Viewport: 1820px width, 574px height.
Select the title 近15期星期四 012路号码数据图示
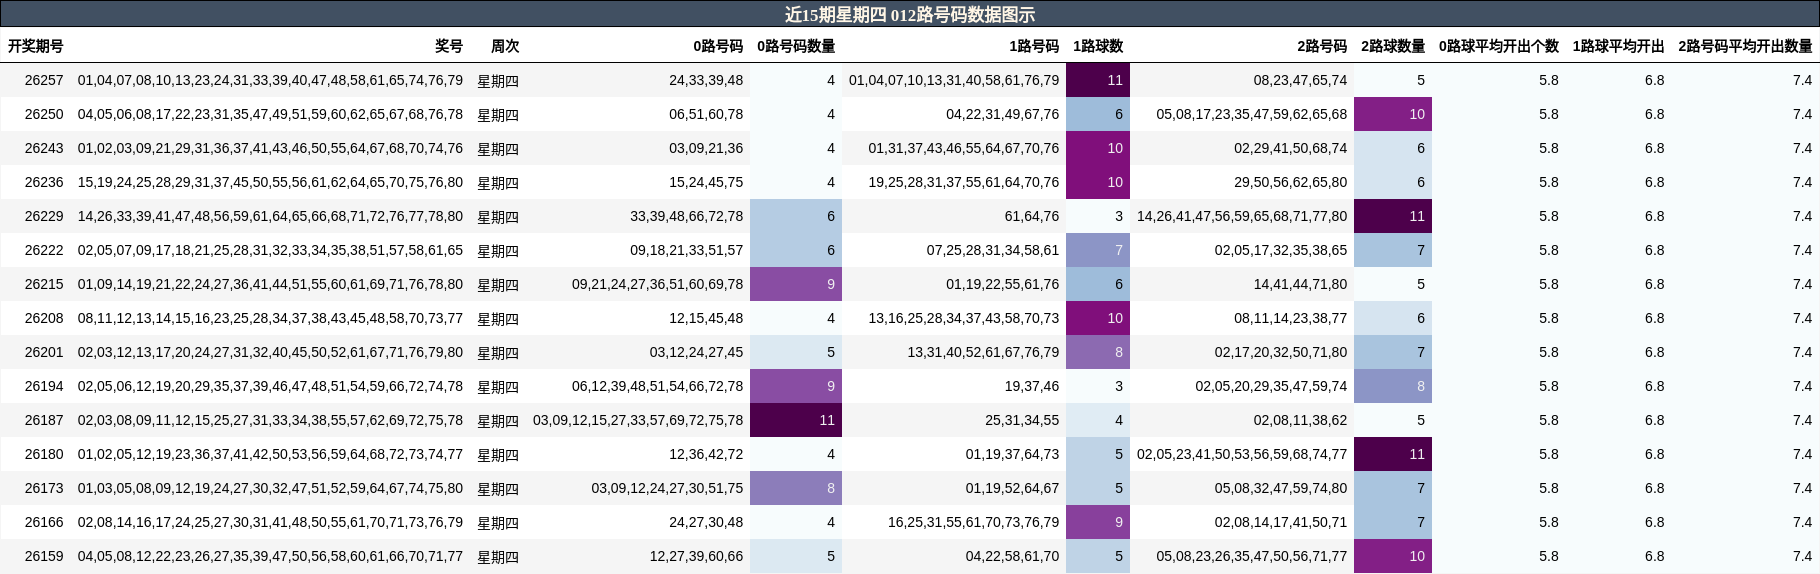[x=909, y=14]
